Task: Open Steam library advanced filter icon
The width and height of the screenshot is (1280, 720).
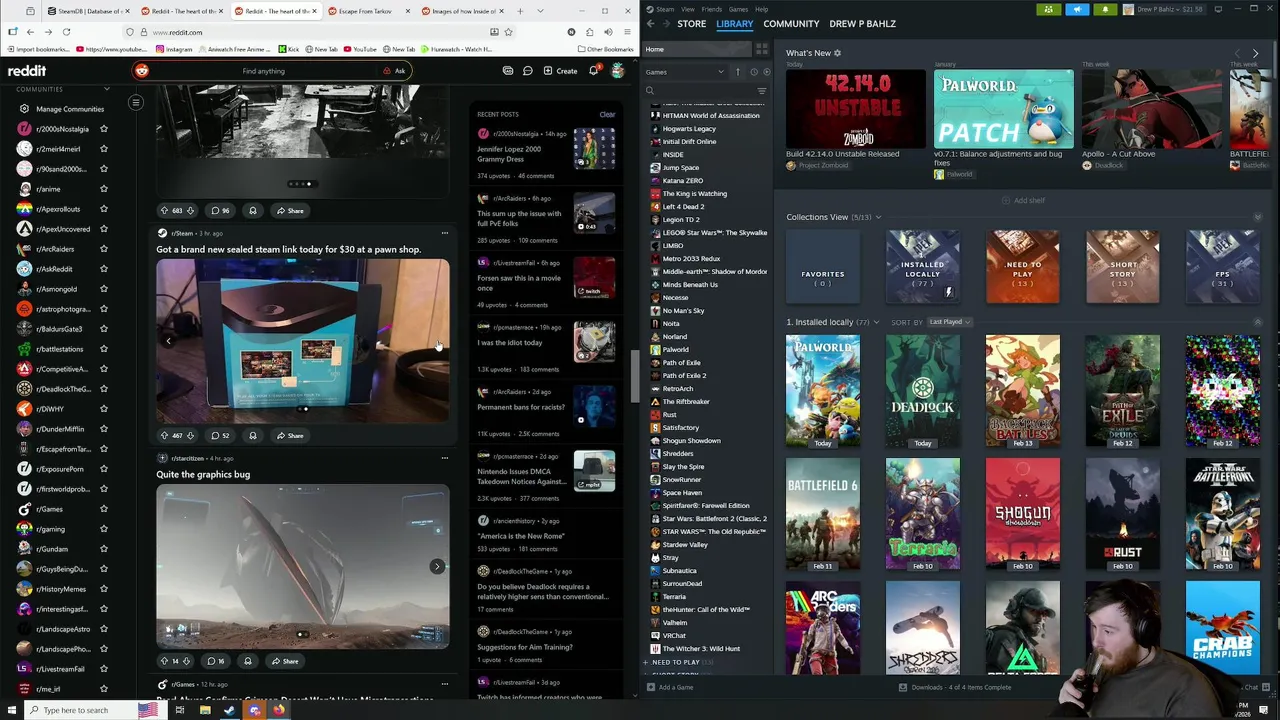Action: tap(762, 91)
